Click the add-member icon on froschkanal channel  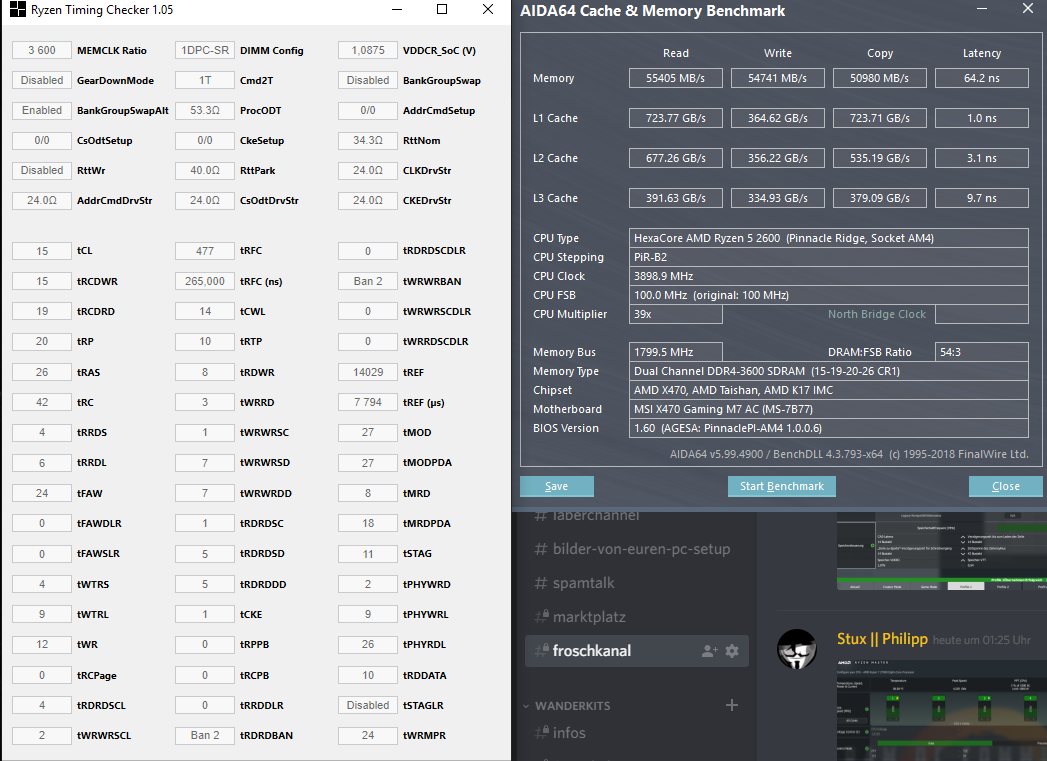(709, 651)
